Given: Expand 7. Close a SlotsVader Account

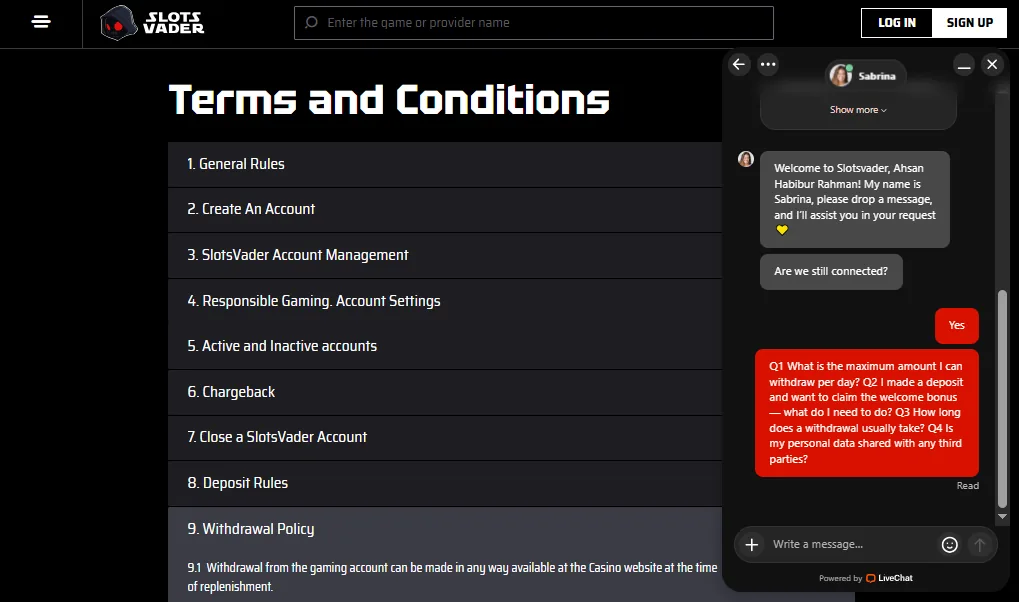Looking at the screenshot, I should [x=445, y=438].
